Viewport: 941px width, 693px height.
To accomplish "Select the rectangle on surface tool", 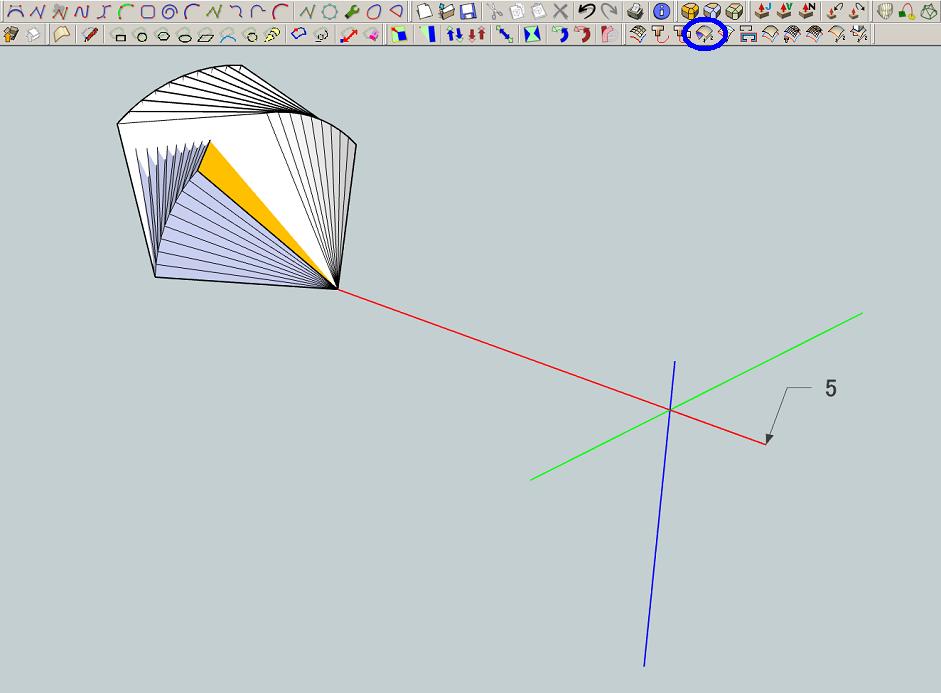I will [x=120, y=35].
